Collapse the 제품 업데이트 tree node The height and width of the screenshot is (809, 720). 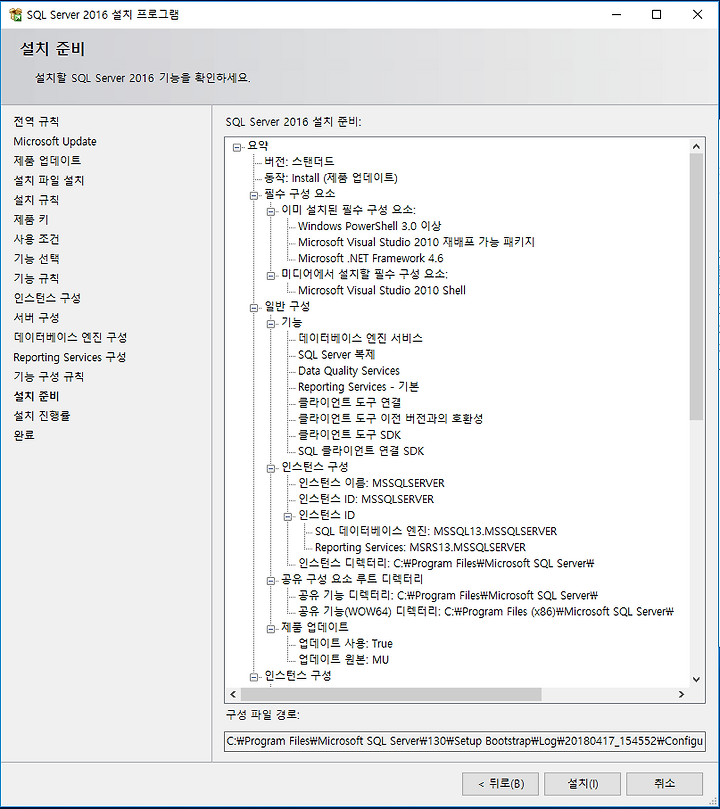271,629
